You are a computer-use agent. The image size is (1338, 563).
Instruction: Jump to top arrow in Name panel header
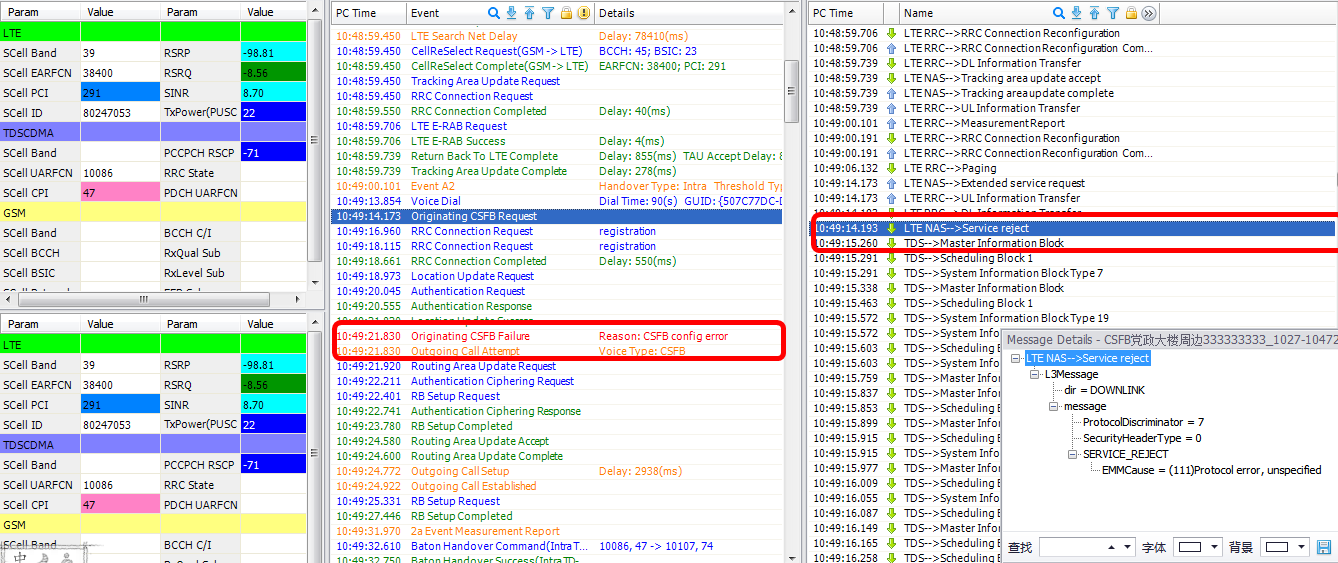click(x=1096, y=13)
